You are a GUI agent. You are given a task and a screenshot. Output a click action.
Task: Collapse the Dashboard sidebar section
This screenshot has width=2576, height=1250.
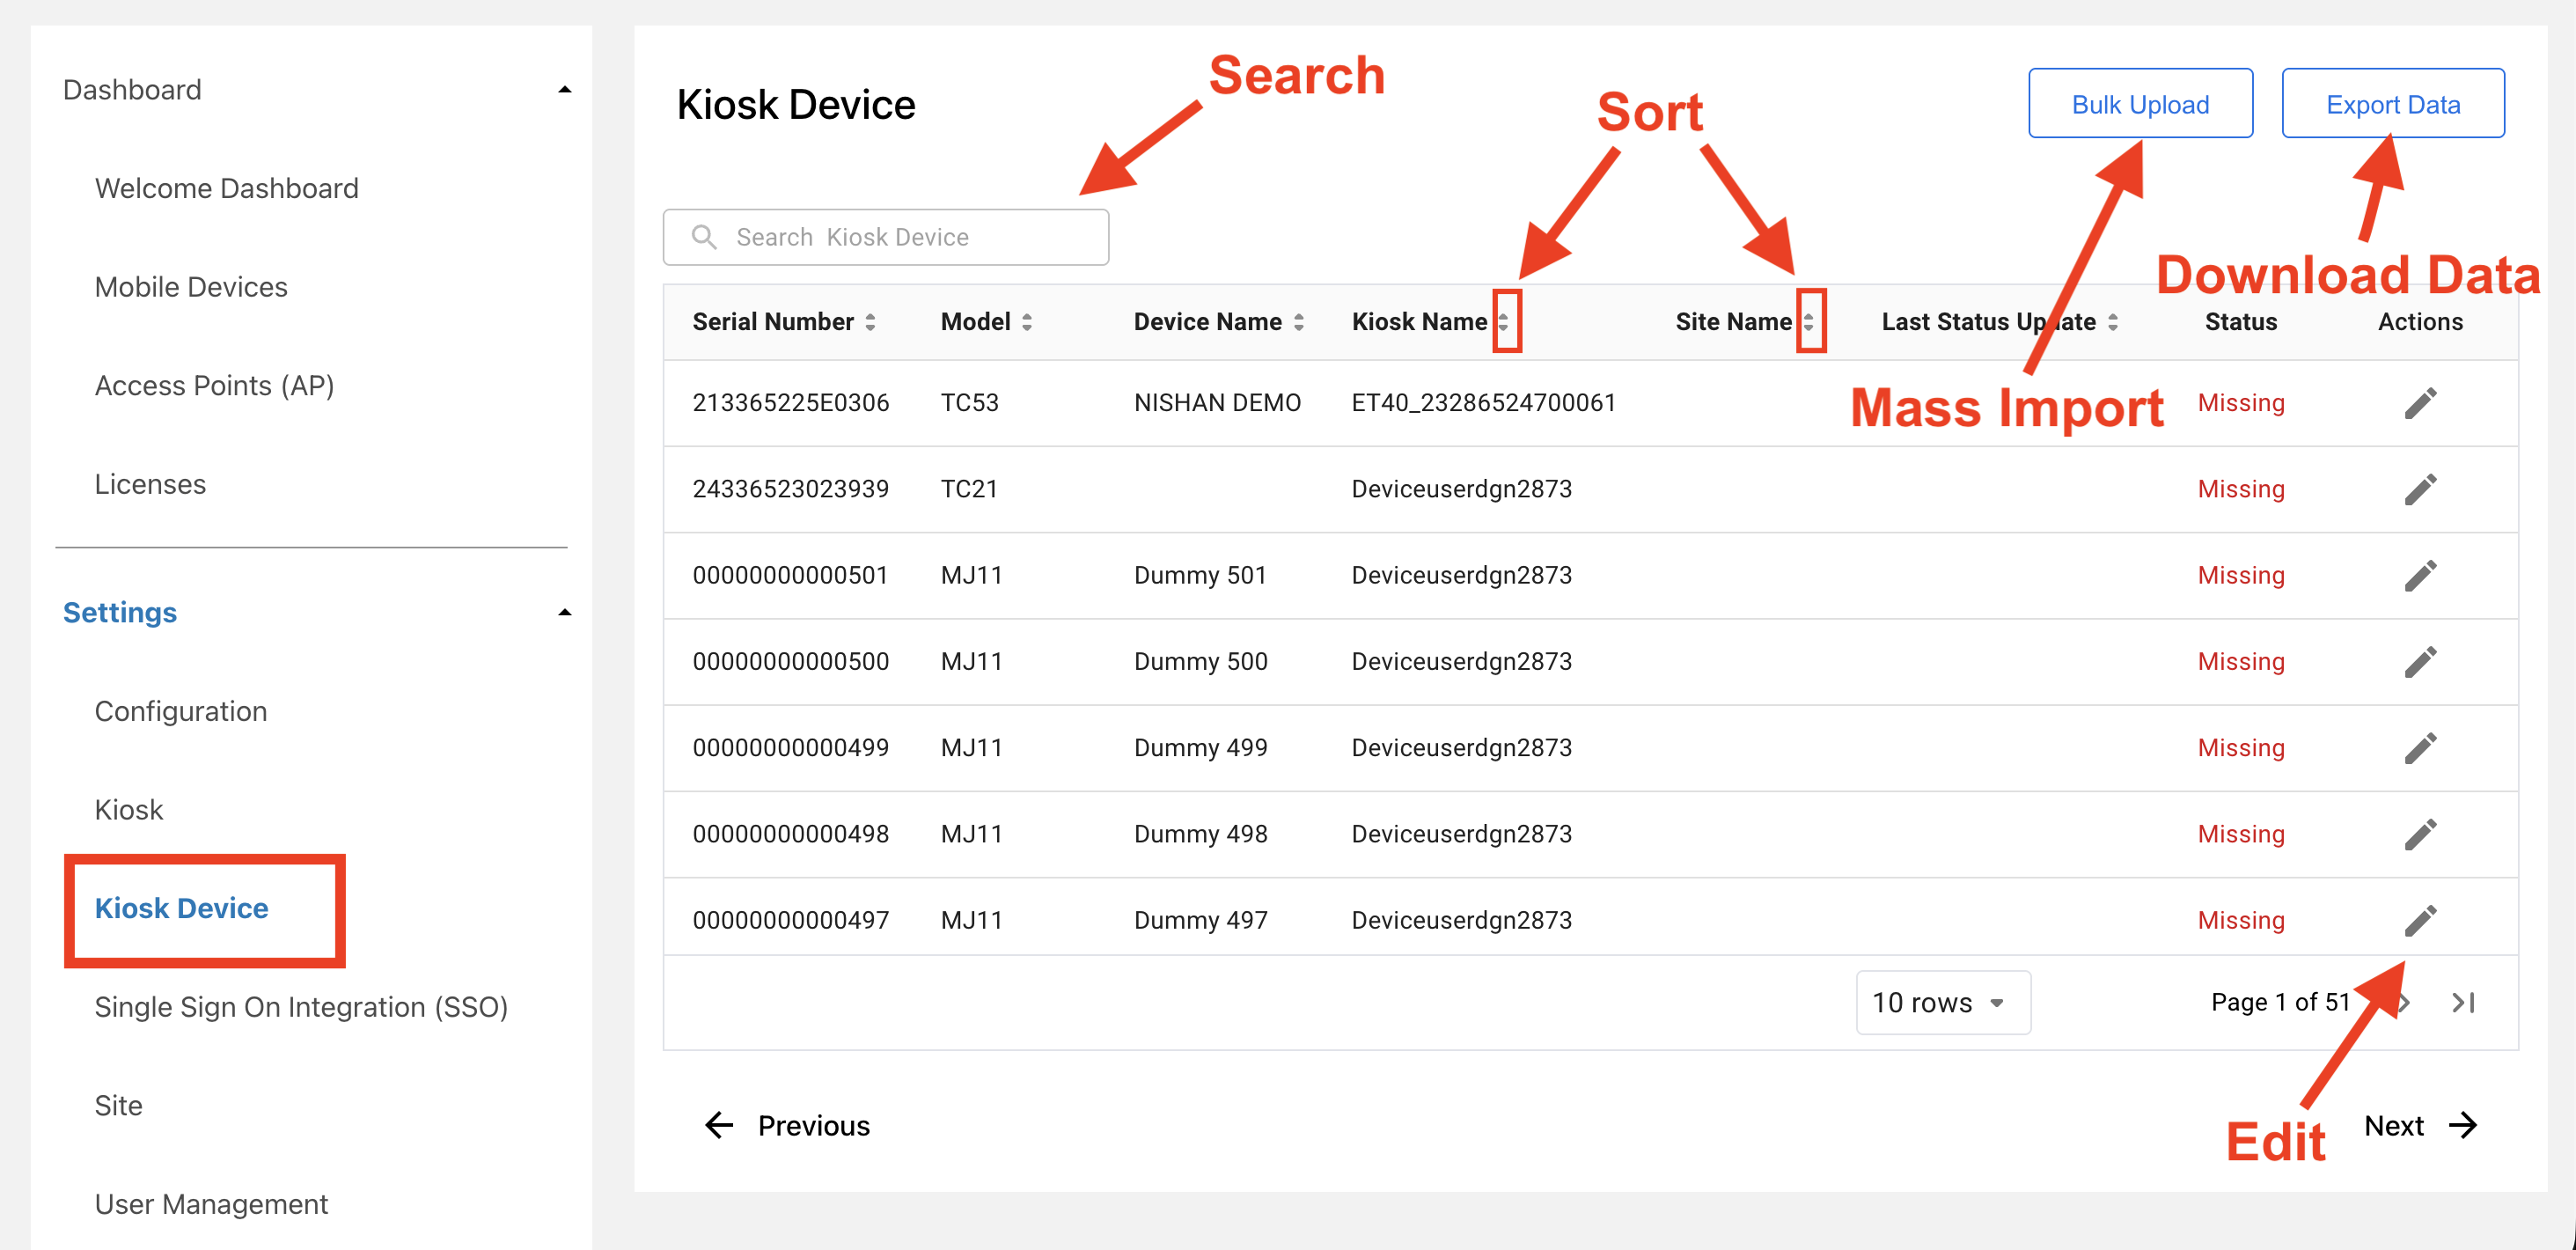pos(564,90)
